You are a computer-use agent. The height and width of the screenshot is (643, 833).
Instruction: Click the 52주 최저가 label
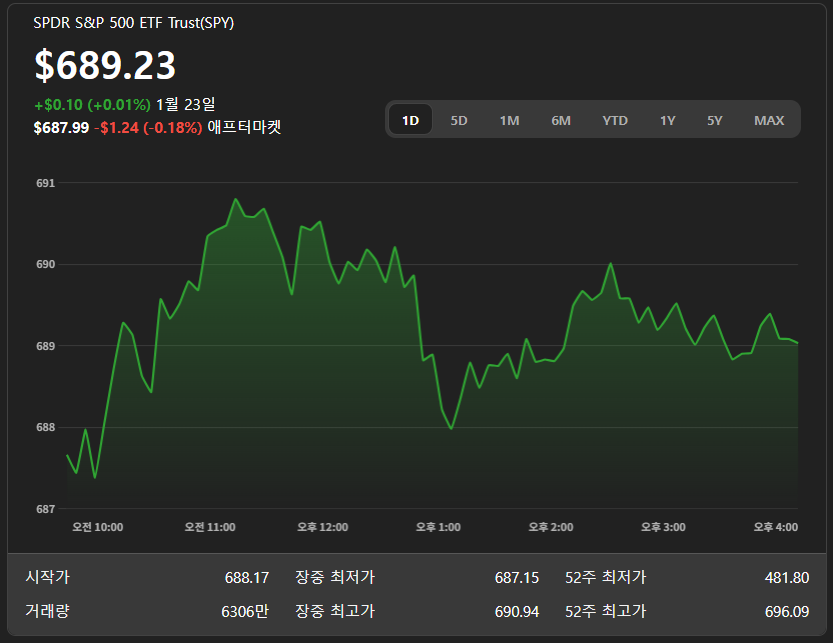coord(606,577)
